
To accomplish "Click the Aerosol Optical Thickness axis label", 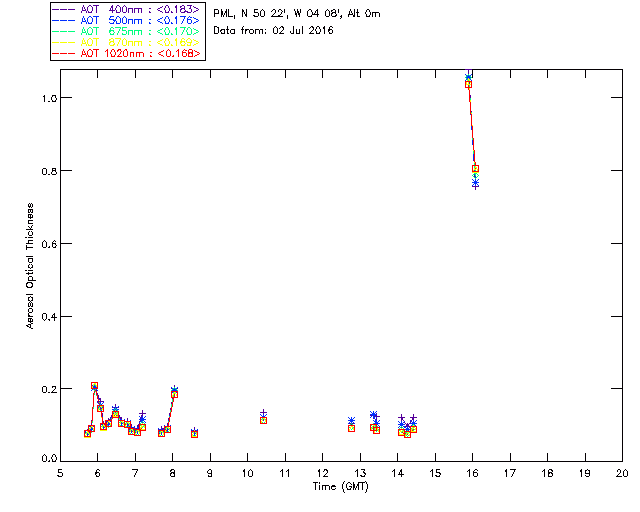I will (x=30, y=265).
